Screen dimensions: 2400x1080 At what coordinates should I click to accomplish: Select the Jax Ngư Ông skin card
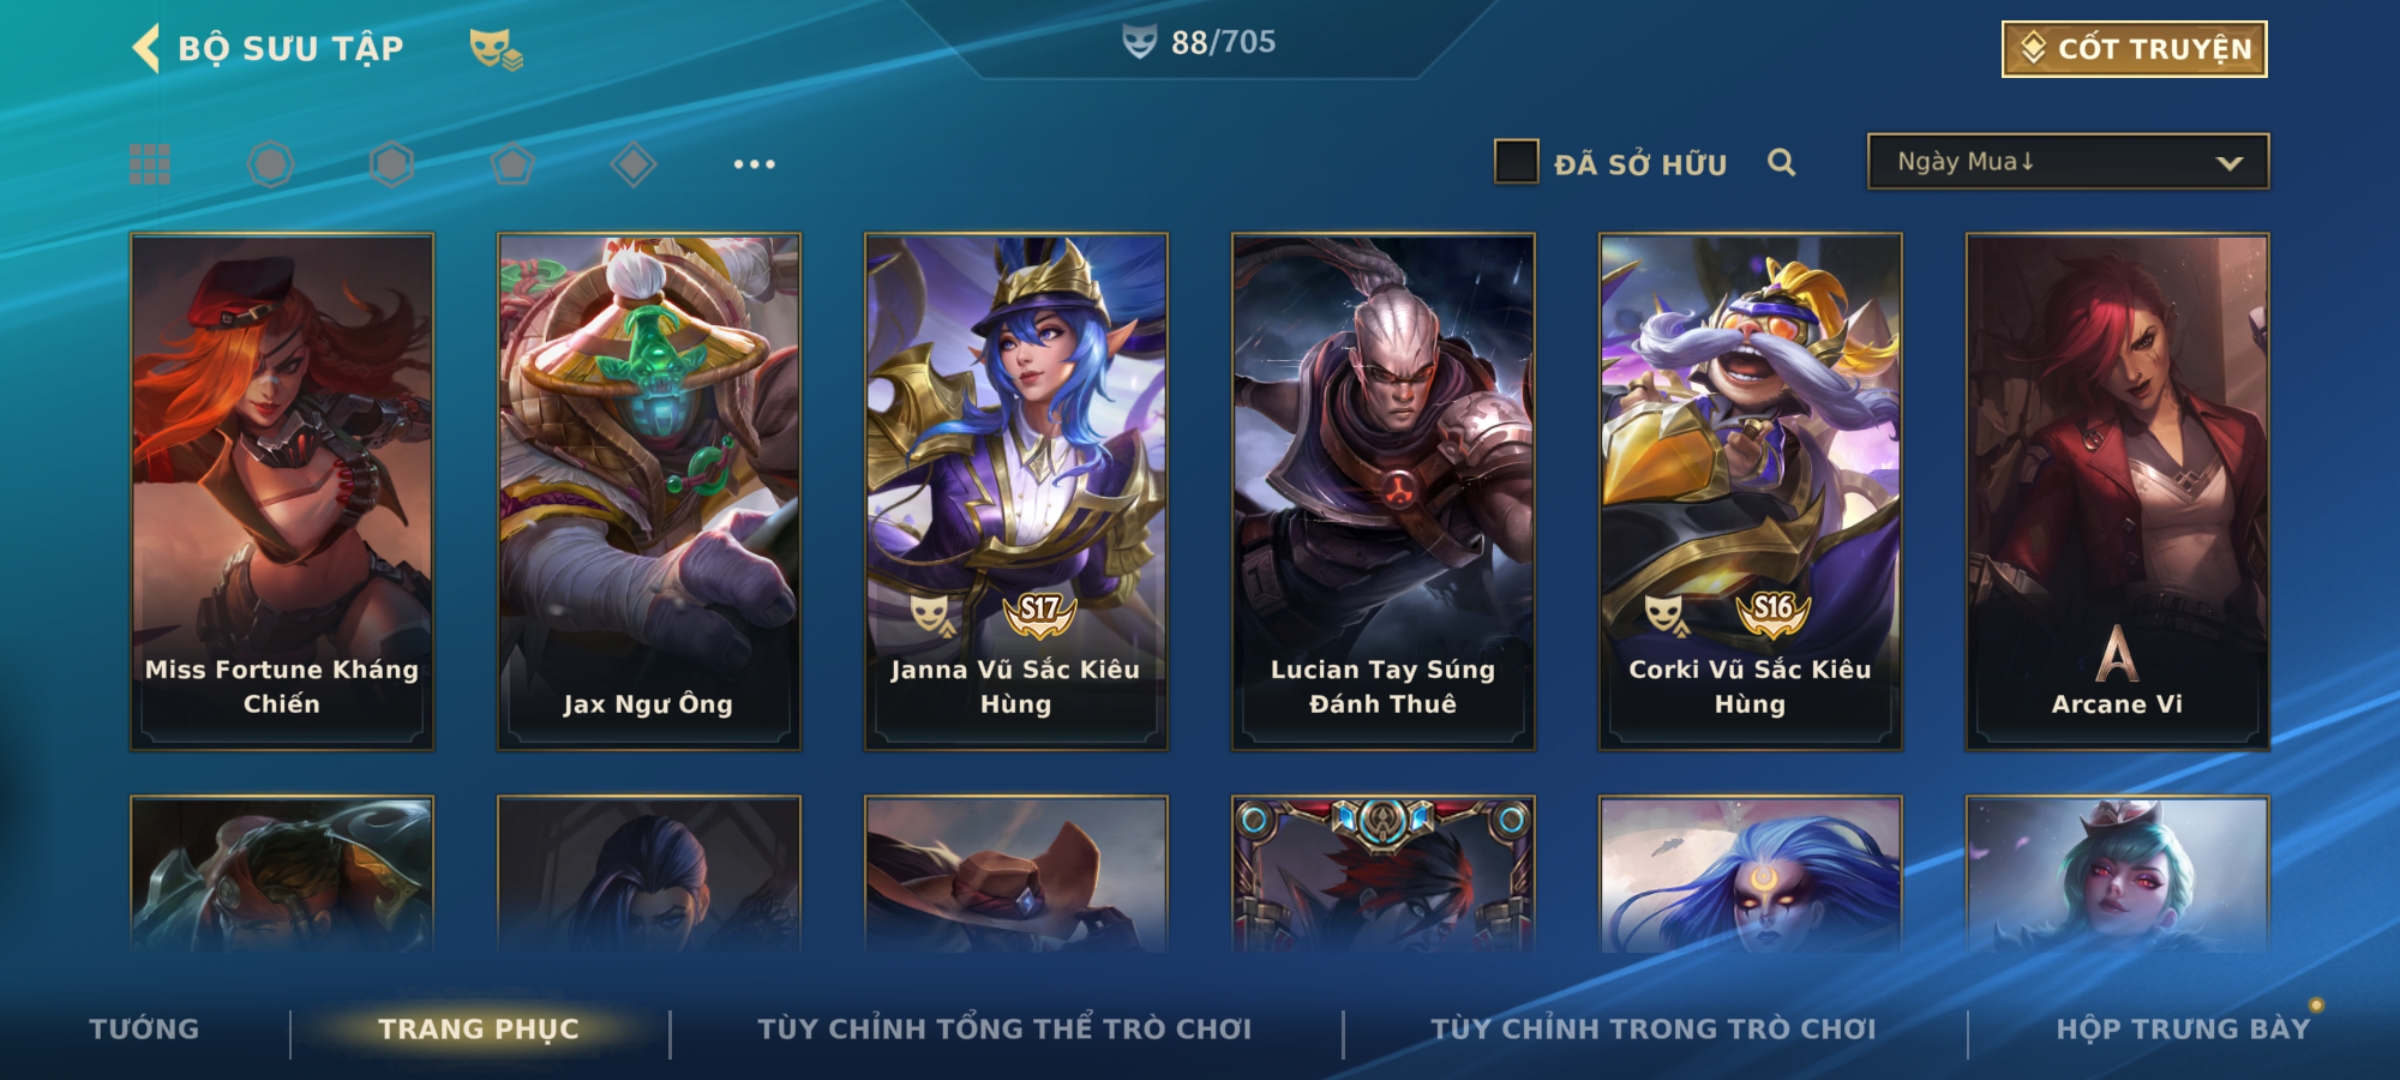click(x=649, y=492)
